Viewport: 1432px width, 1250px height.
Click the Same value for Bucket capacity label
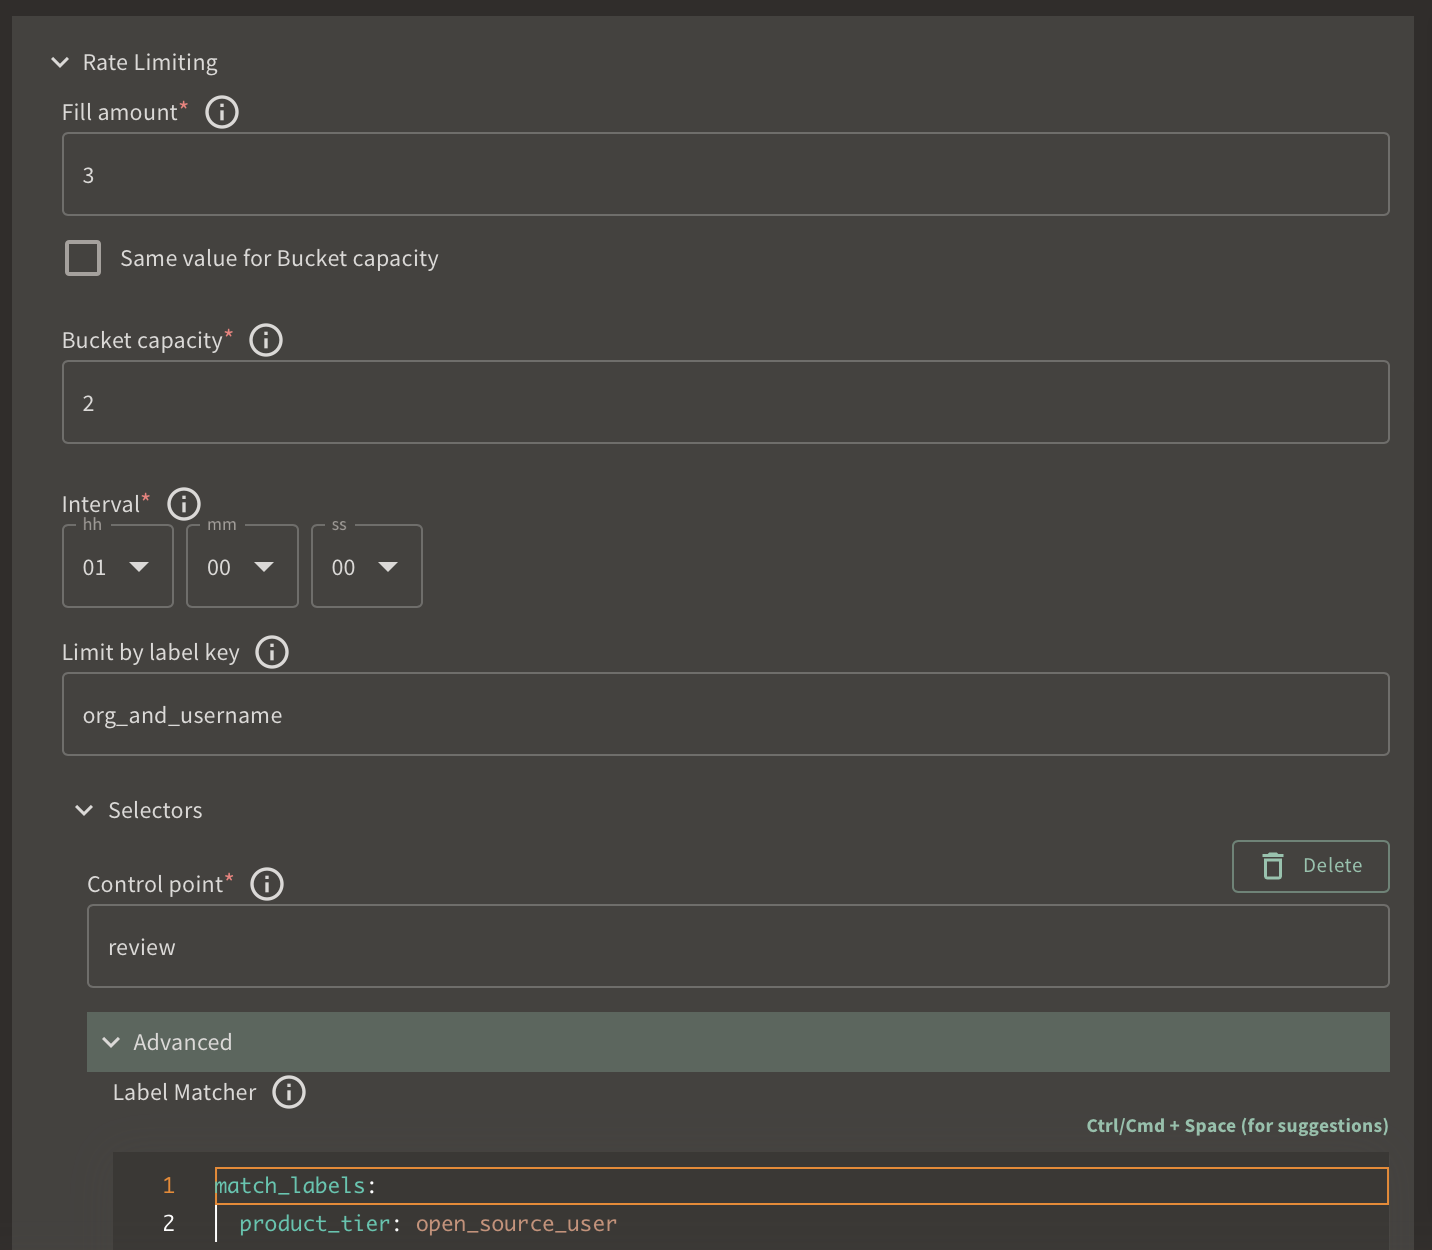pyautogui.click(x=279, y=258)
